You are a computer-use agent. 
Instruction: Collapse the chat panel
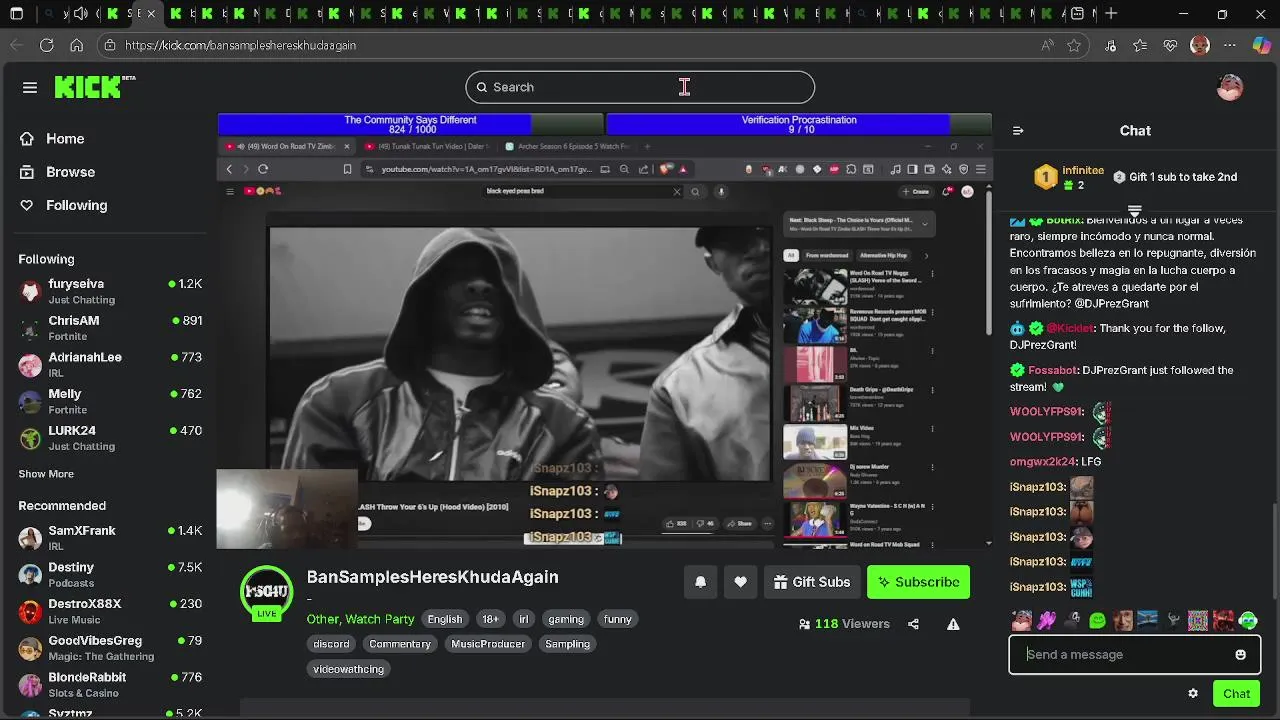click(x=1018, y=131)
